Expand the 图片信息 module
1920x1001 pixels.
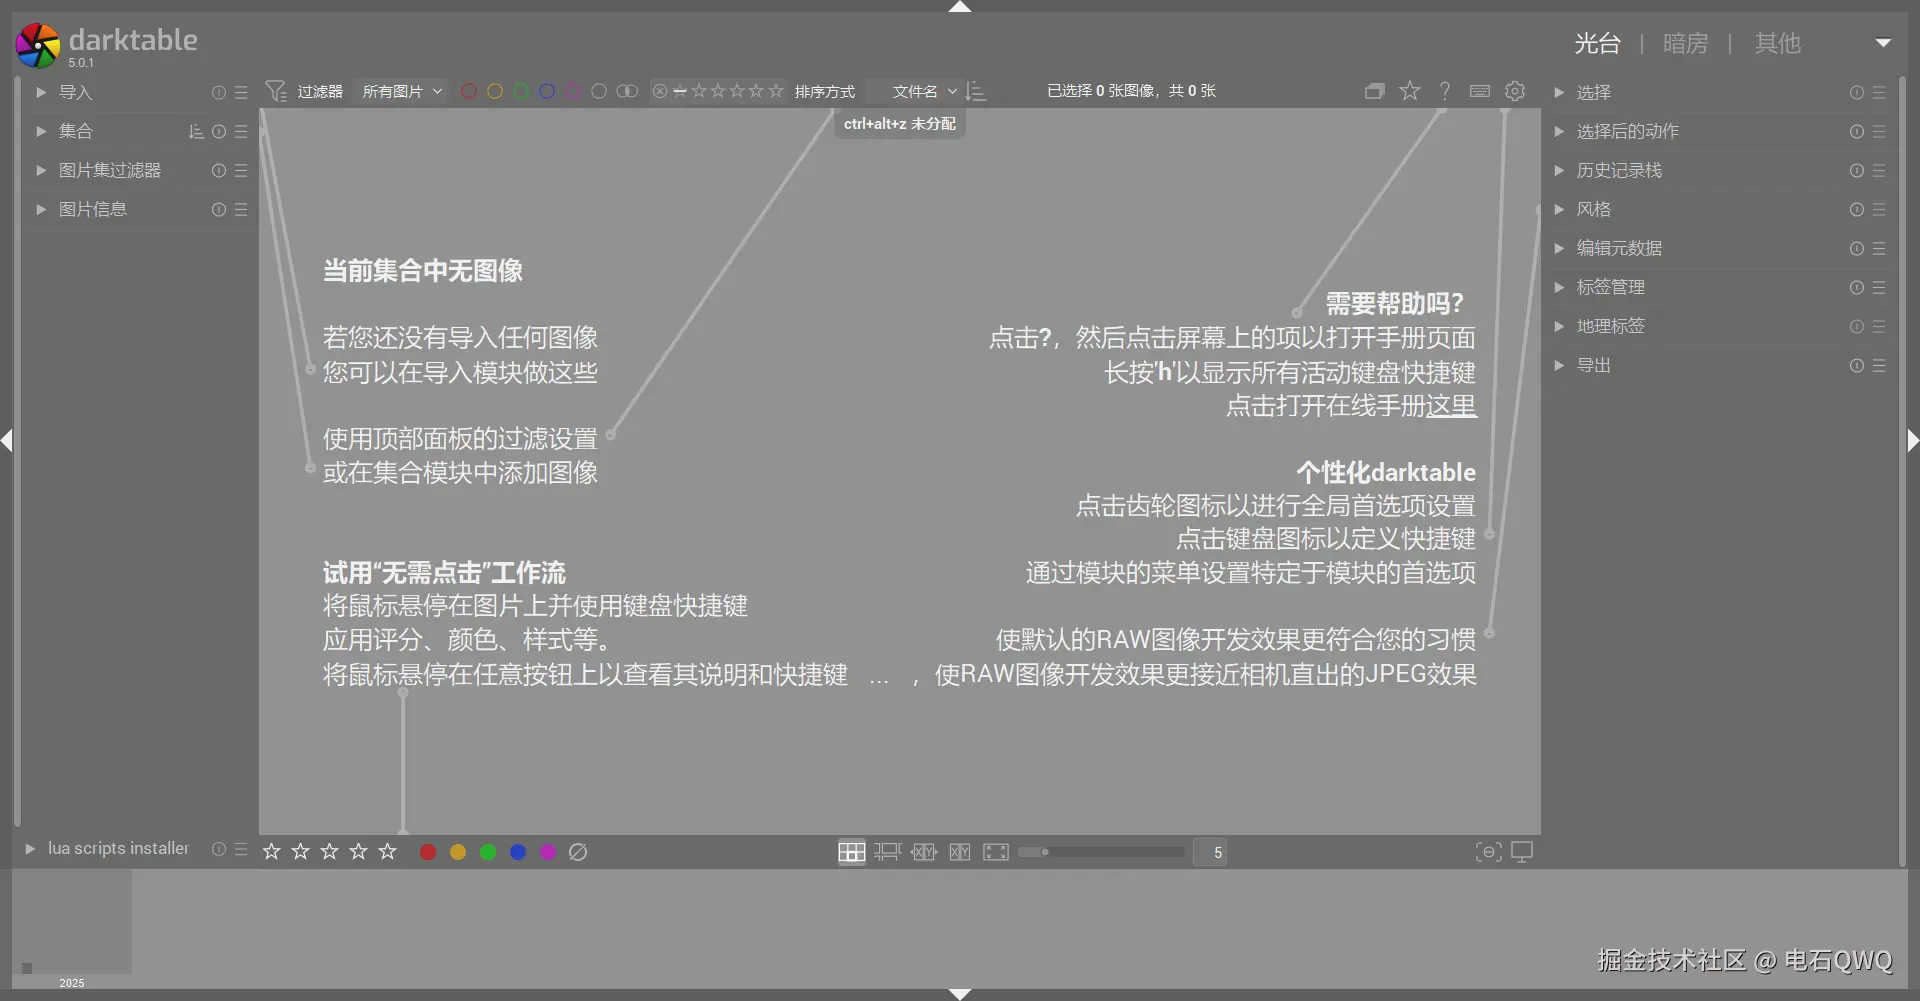(41, 209)
